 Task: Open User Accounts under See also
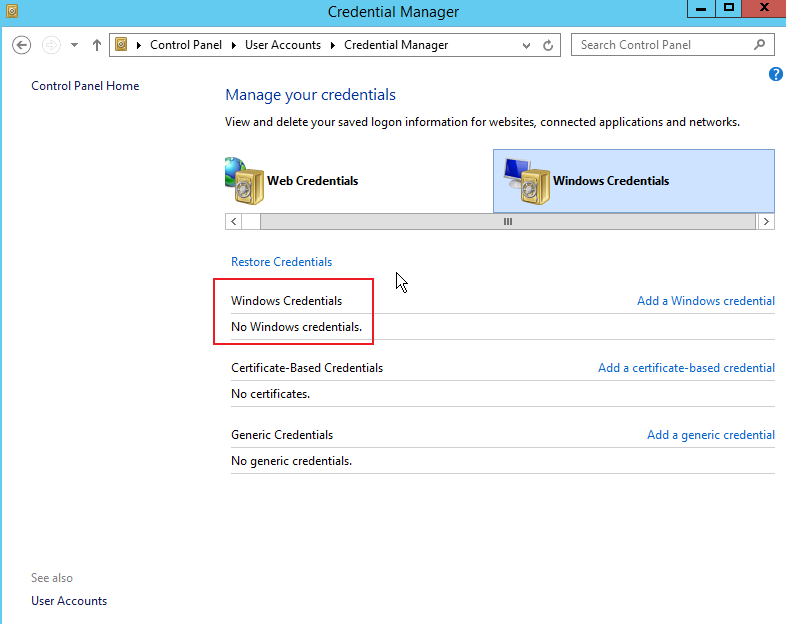69,601
